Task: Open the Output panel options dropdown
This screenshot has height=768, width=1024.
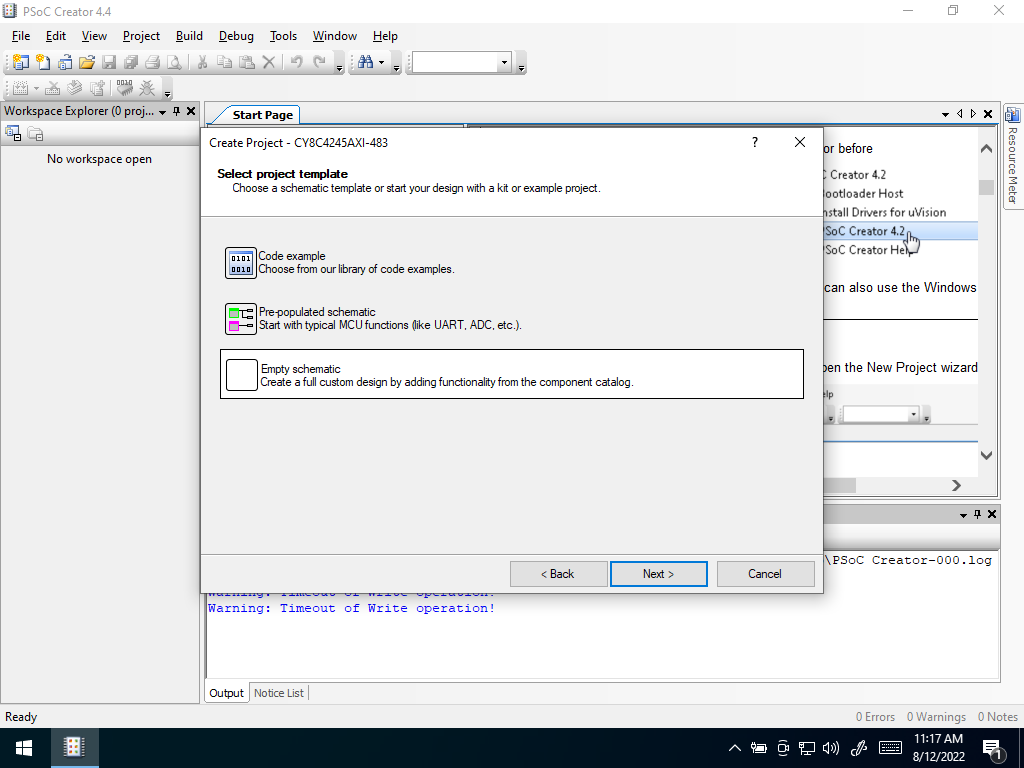Action: point(963,515)
